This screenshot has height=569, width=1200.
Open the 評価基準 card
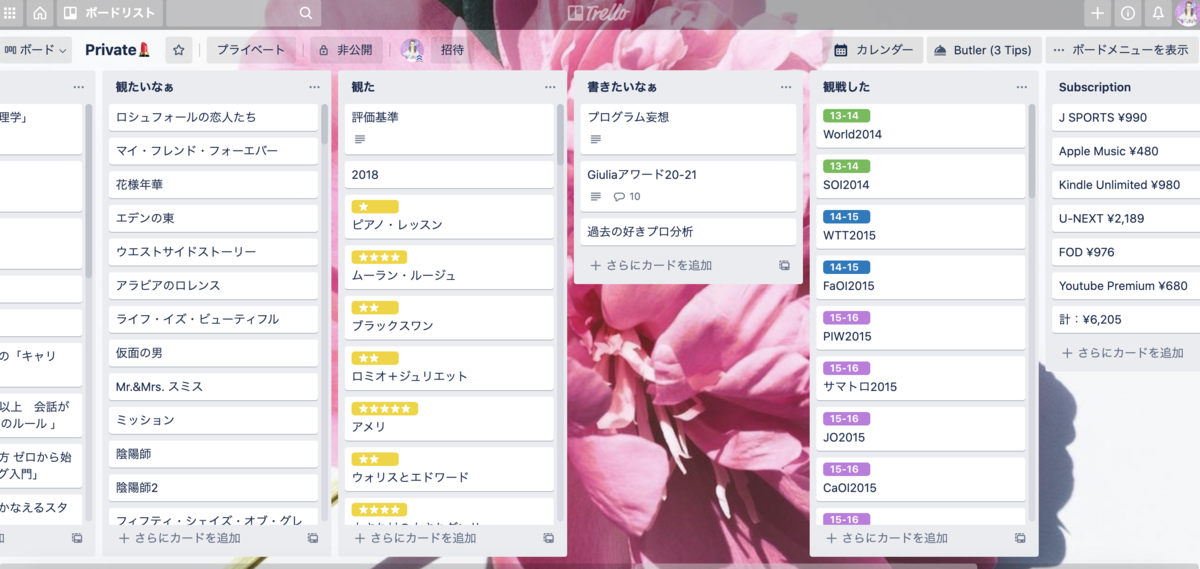pos(449,128)
